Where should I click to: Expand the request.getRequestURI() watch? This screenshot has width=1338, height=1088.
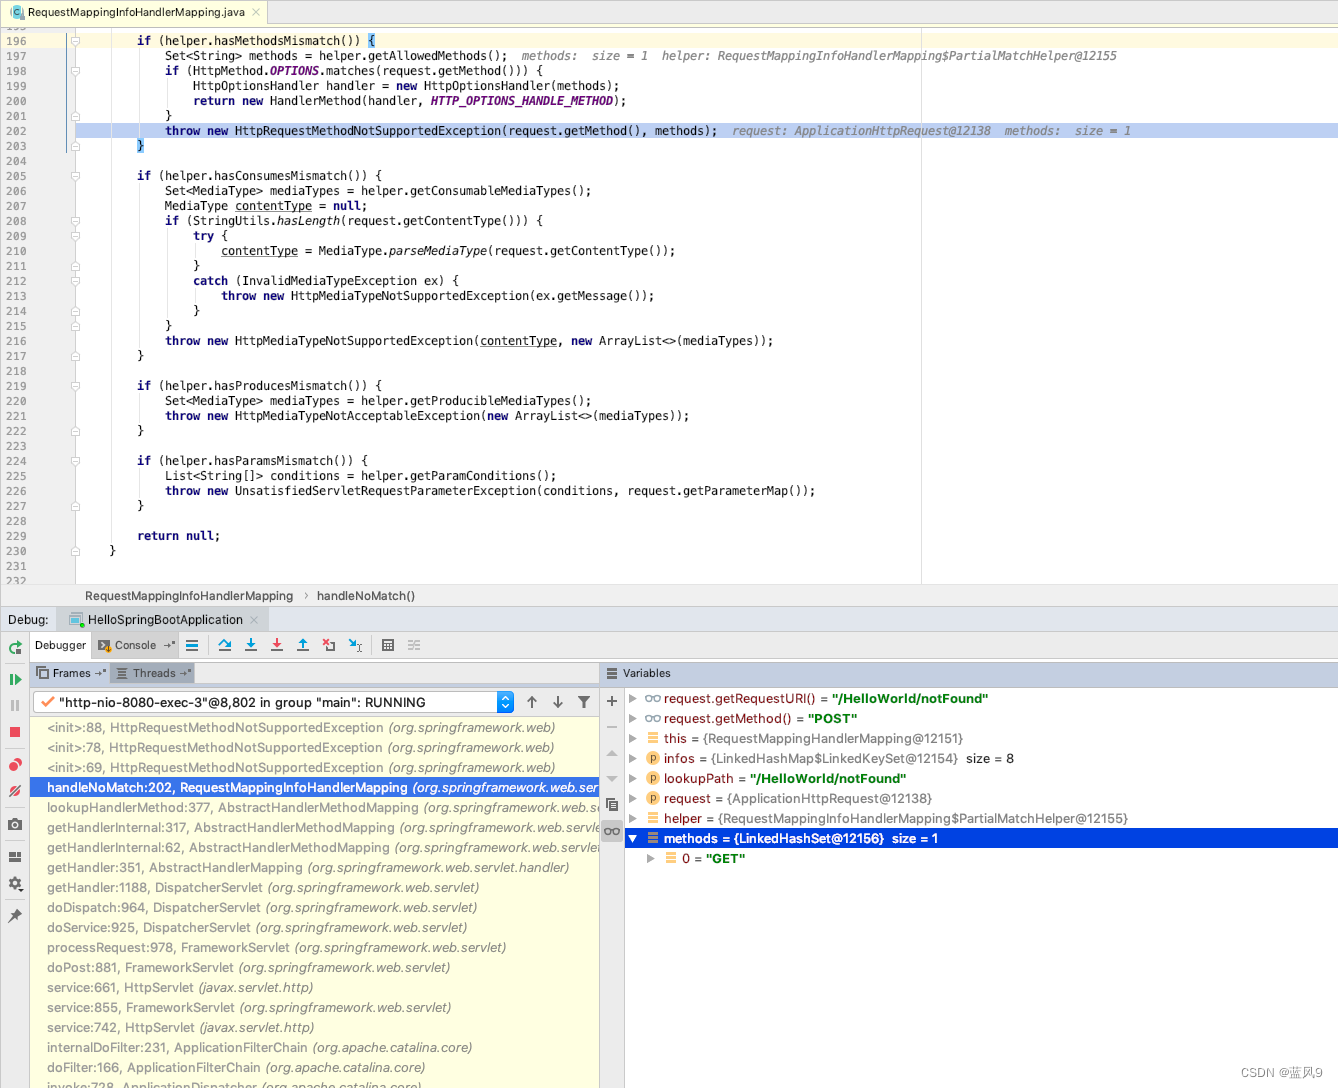click(632, 698)
